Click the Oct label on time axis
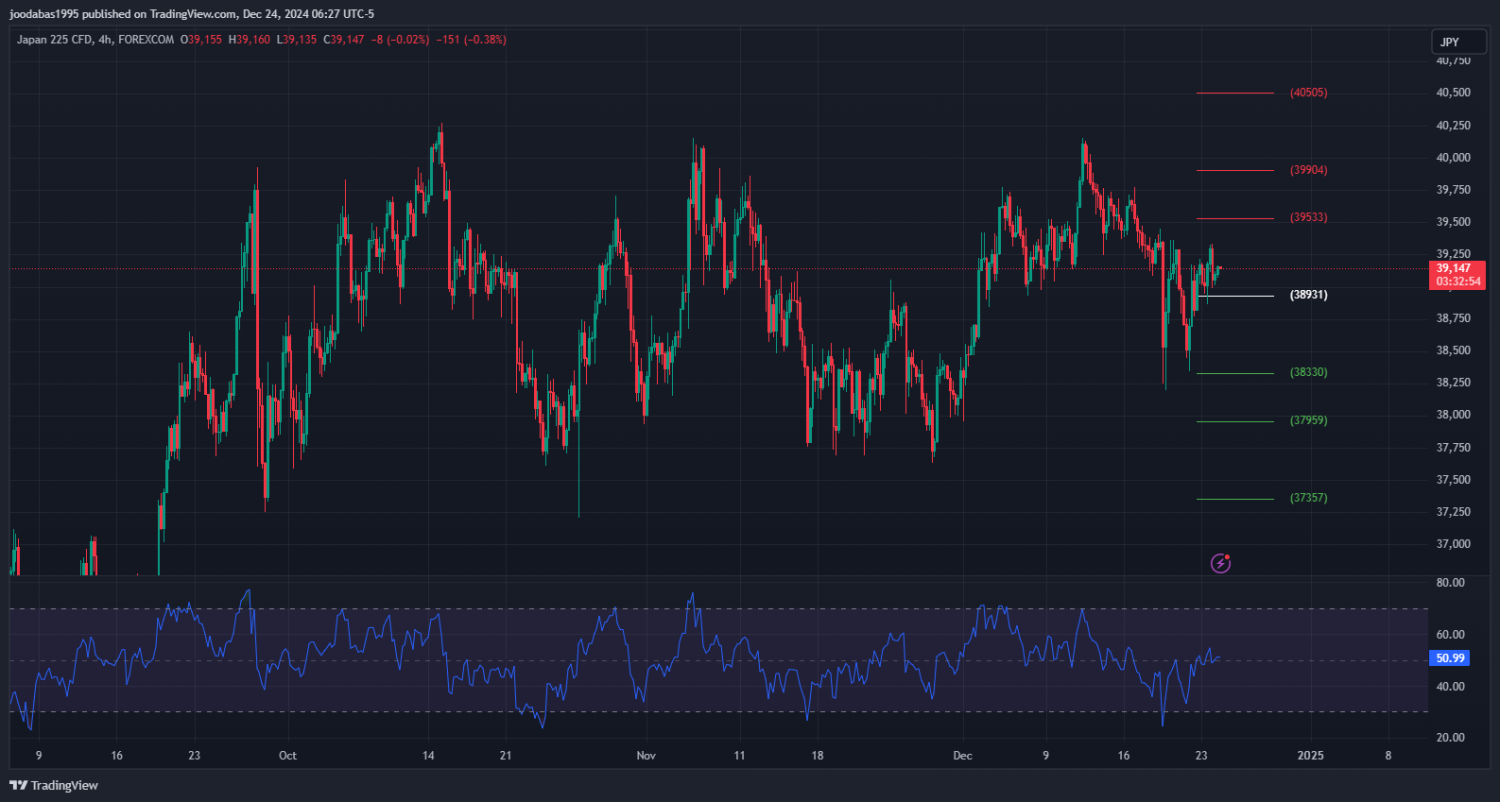The width and height of the screenshot is (1500, 802). click(x=288, y=756)
